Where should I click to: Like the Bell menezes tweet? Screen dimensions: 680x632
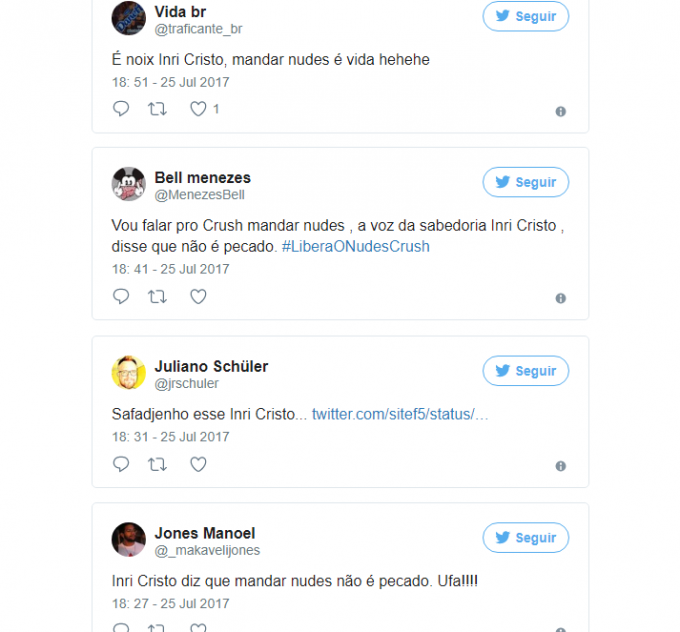pyautogui.click(x=198, y=296)
